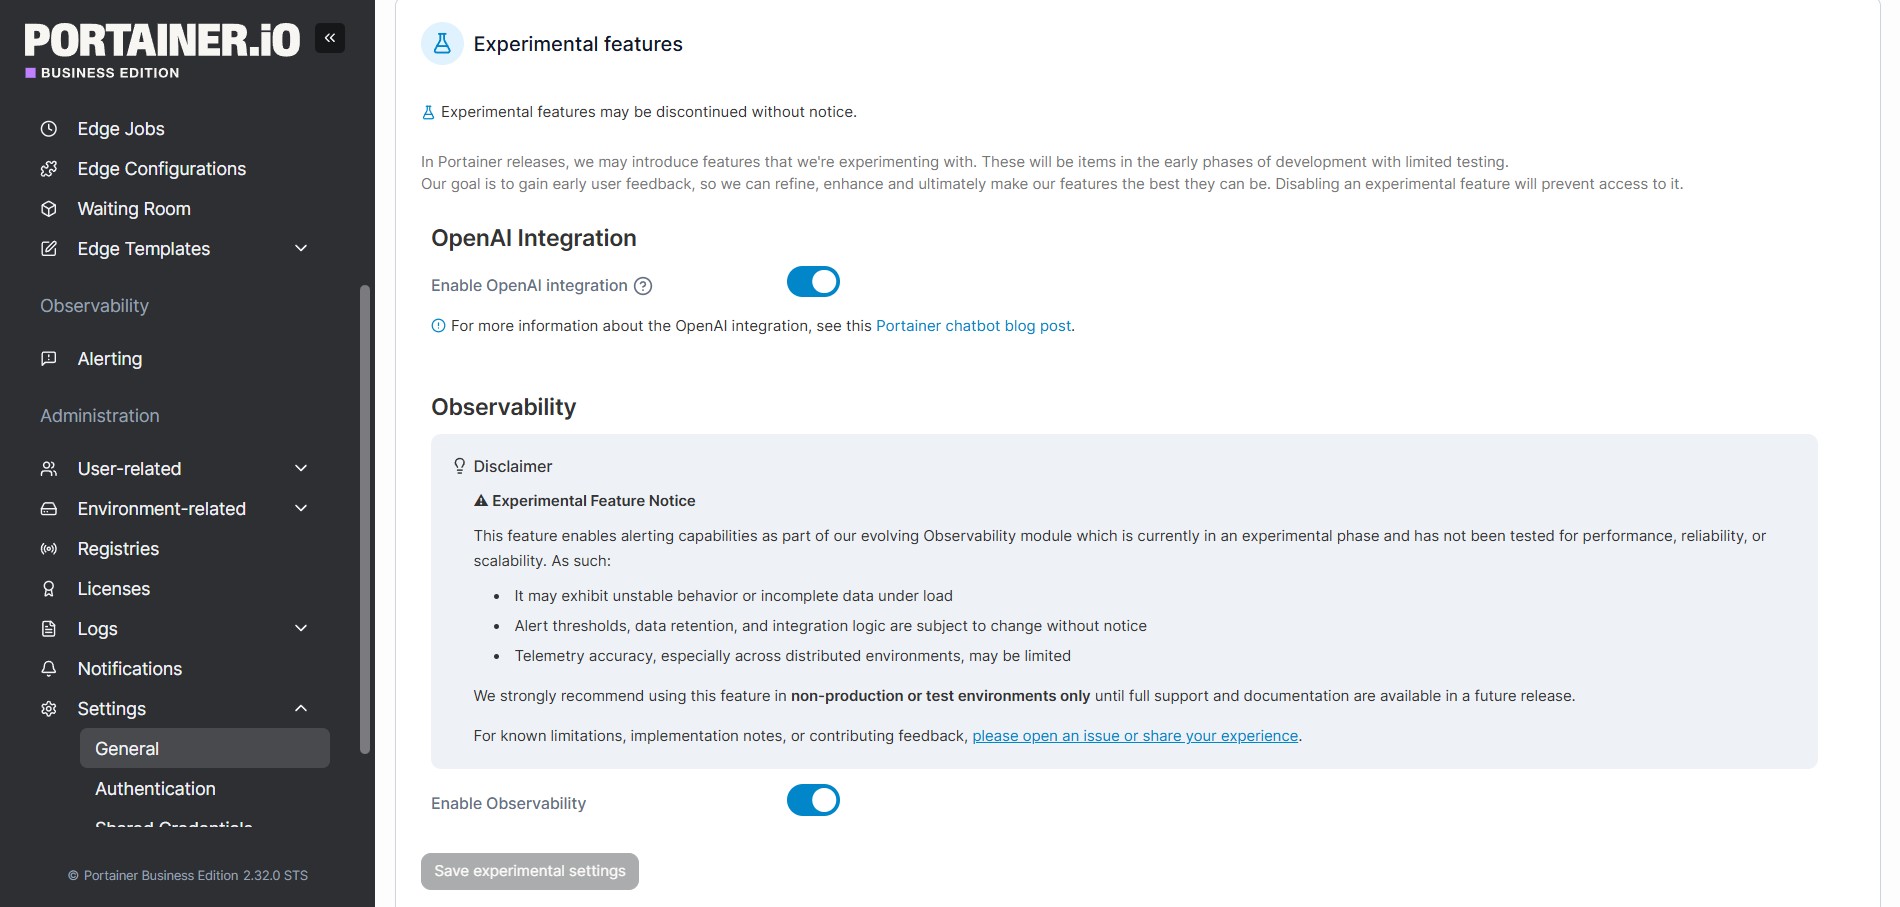Screen dimensions: 1900x907
Task: Select the General settings item
Action: [205, 748]
